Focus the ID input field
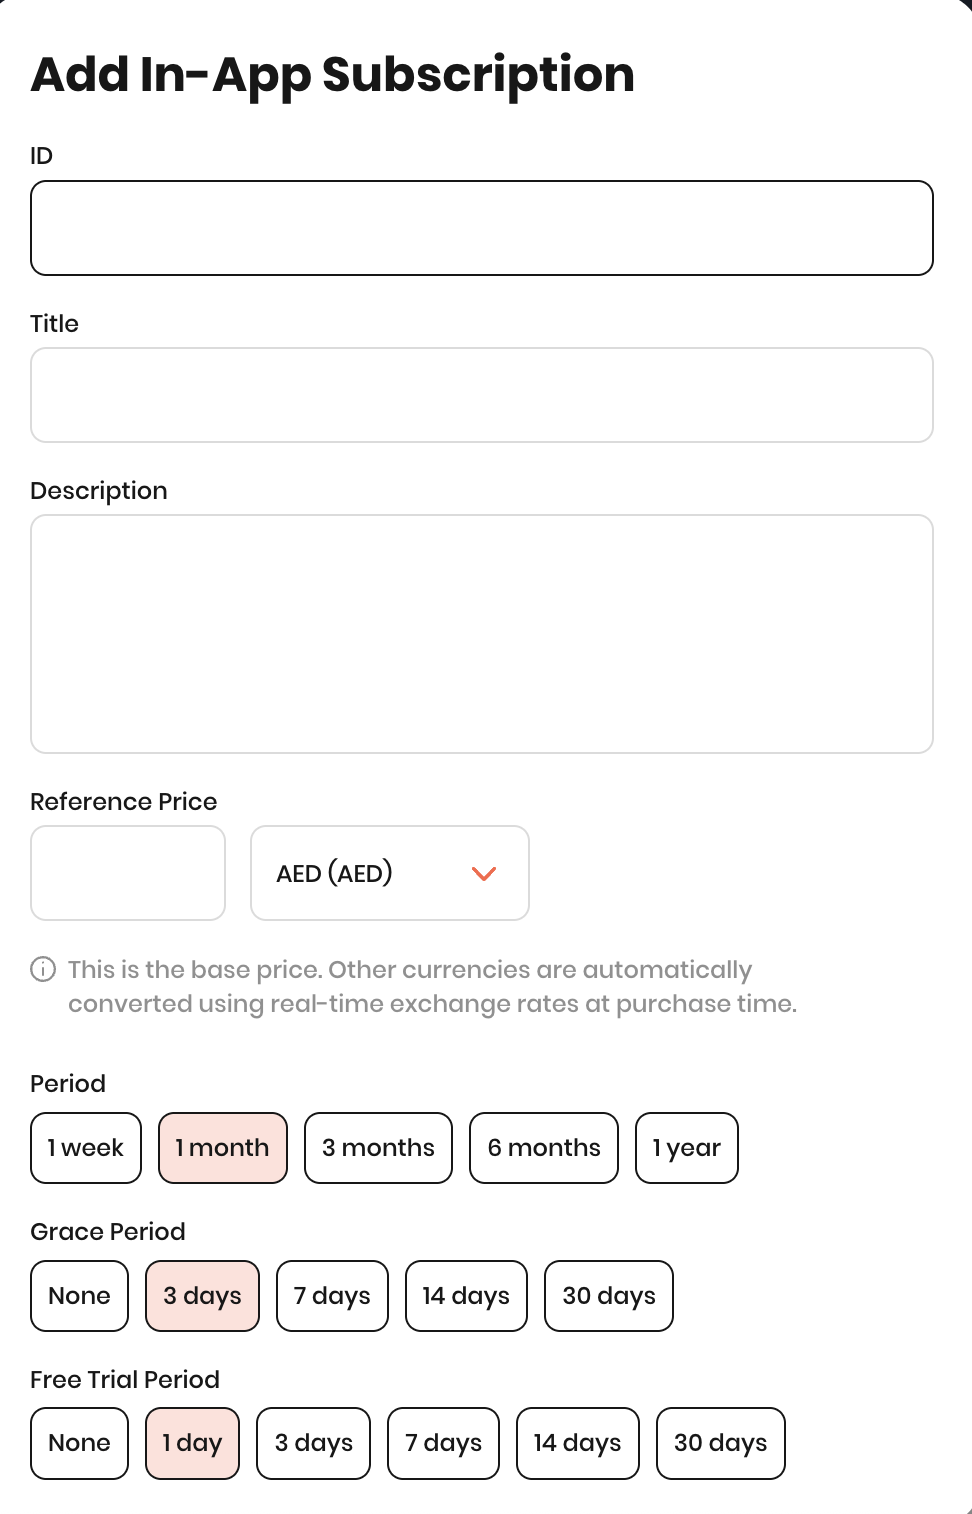 481,228
